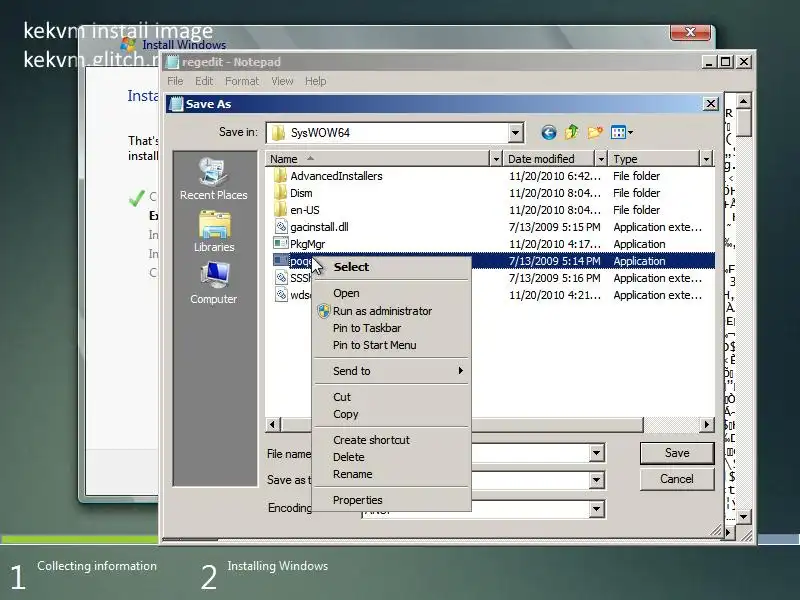This screenshot has height=600, width=800.
Task: Expand the Send to submenu
Action: tap(391, 371)
